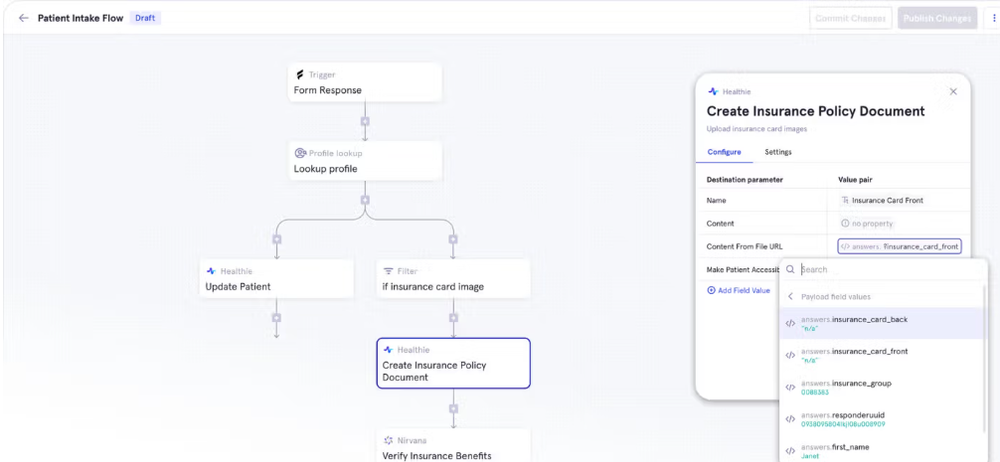Image resolution: width=1000 pixels, height=462 pixels.
Task: Select the Configure tab
Action: pos(724,152)
